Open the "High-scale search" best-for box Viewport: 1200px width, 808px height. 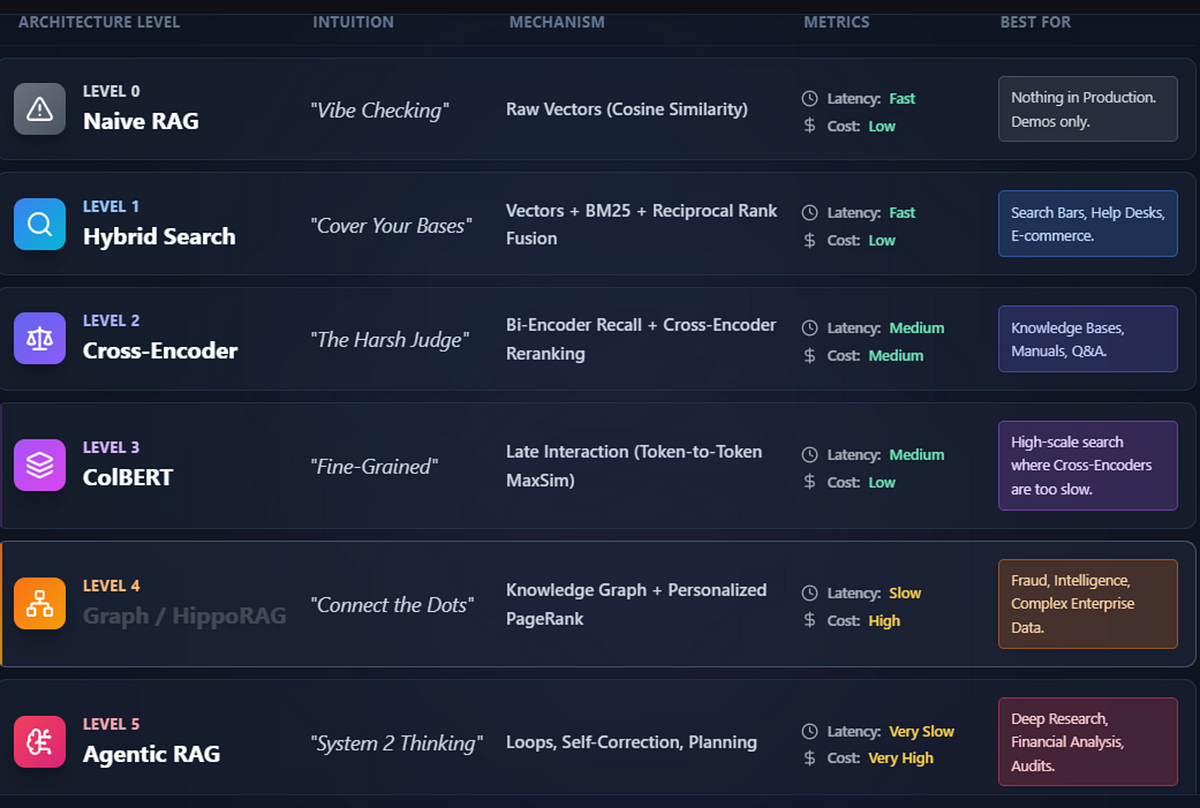(1088, 466)
